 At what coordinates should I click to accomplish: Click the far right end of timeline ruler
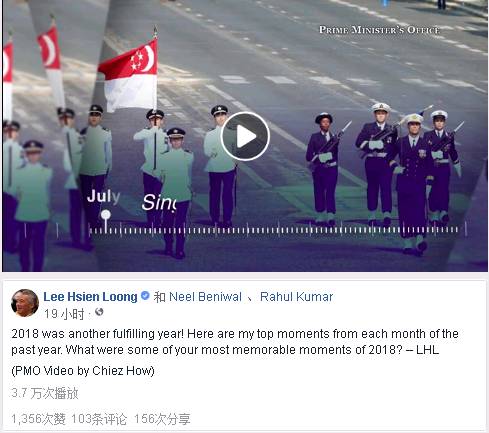pyautogui.click(x=465, y=229)
